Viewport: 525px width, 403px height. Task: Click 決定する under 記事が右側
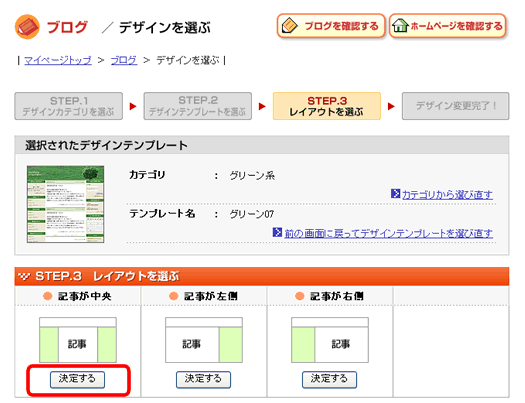[329, 380]
